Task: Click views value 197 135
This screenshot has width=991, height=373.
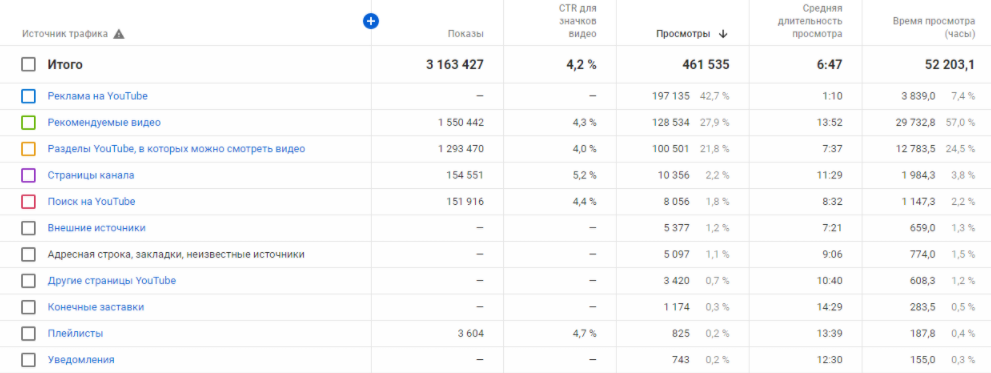Action: (x=671, y=96)
